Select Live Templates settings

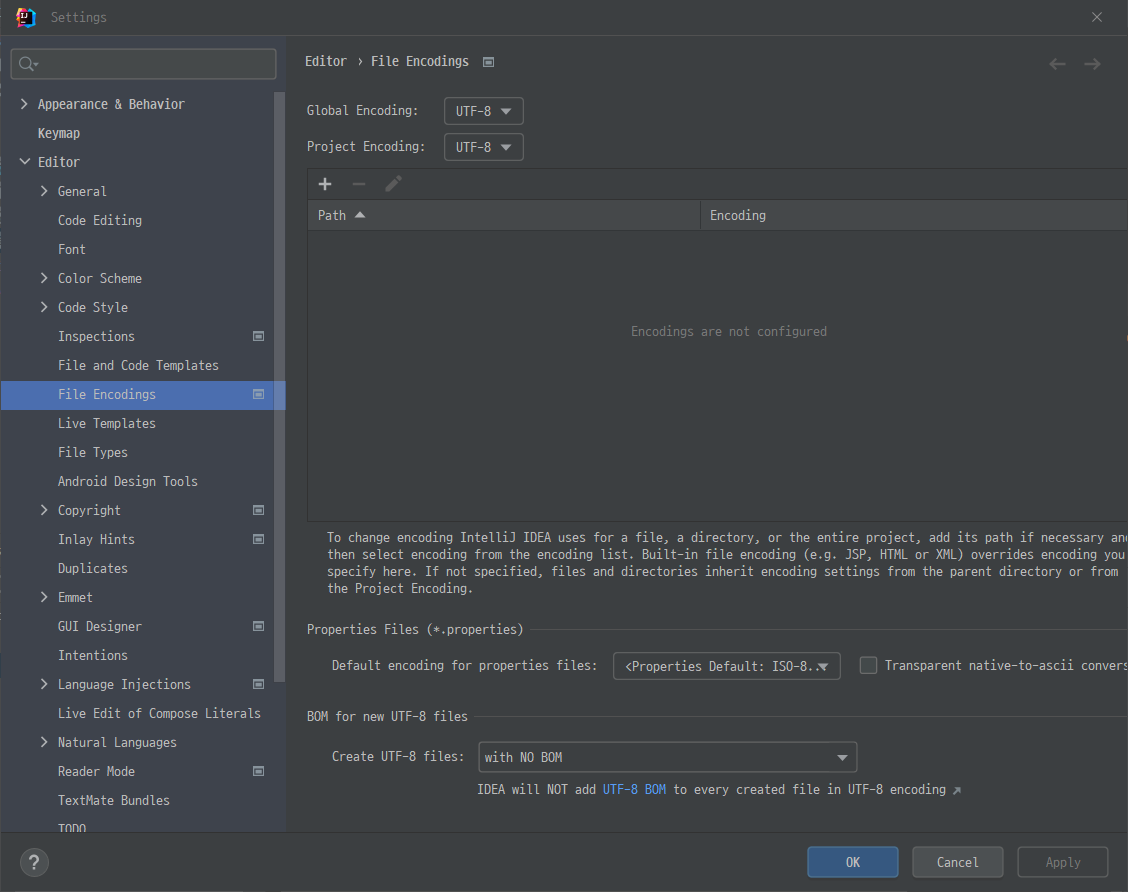click(106, 423)
